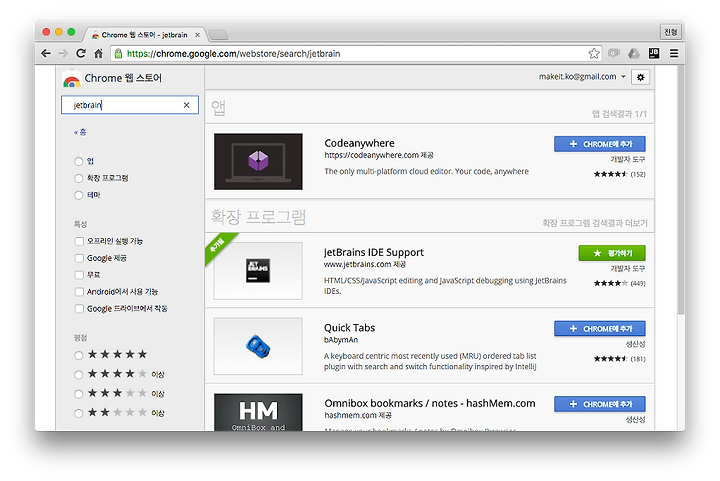Click the forward navigation arrow

point(63,53)
